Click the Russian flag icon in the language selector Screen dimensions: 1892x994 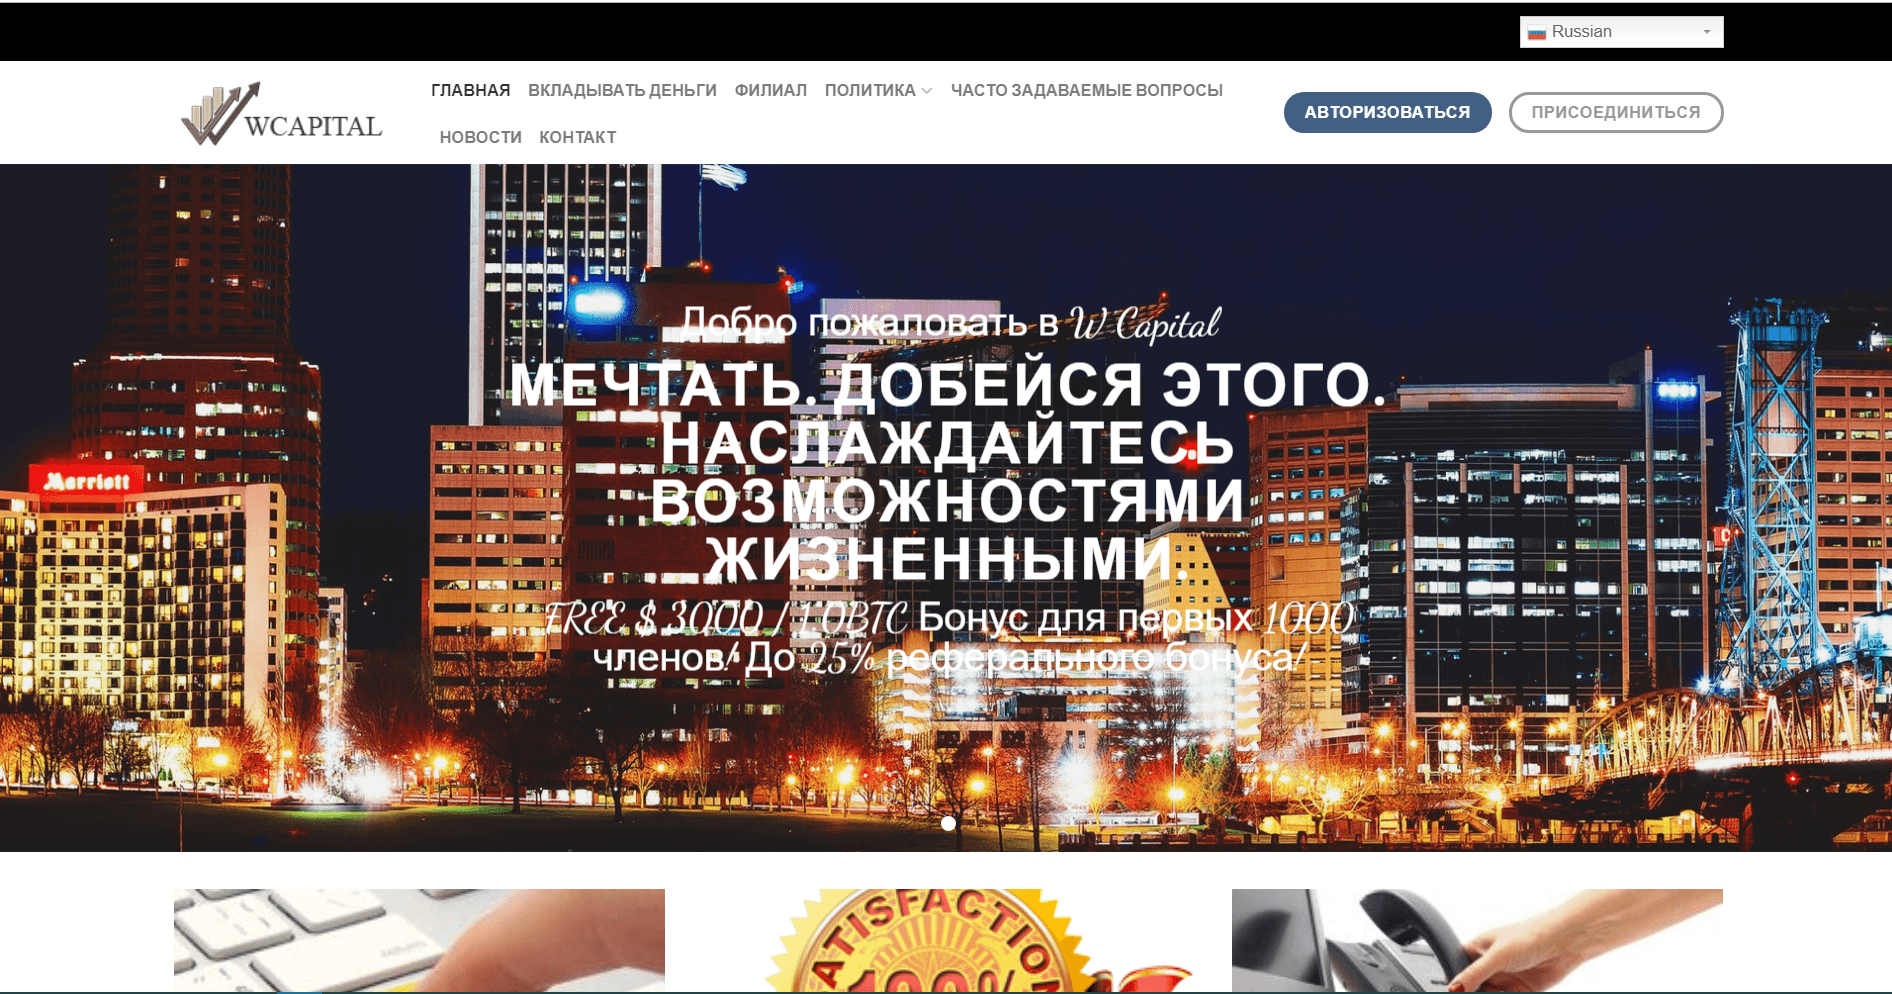tap(1539, 31)
